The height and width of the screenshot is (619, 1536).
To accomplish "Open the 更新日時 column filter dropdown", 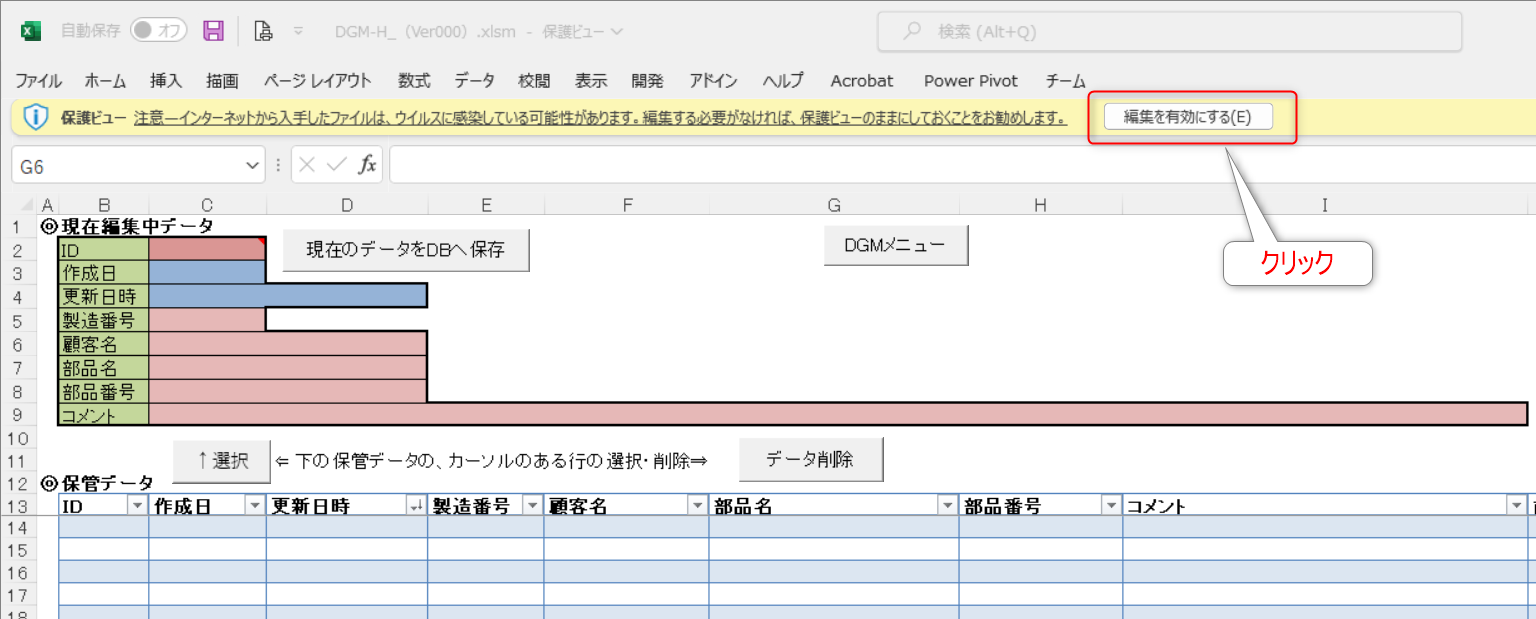I will 415,505.
